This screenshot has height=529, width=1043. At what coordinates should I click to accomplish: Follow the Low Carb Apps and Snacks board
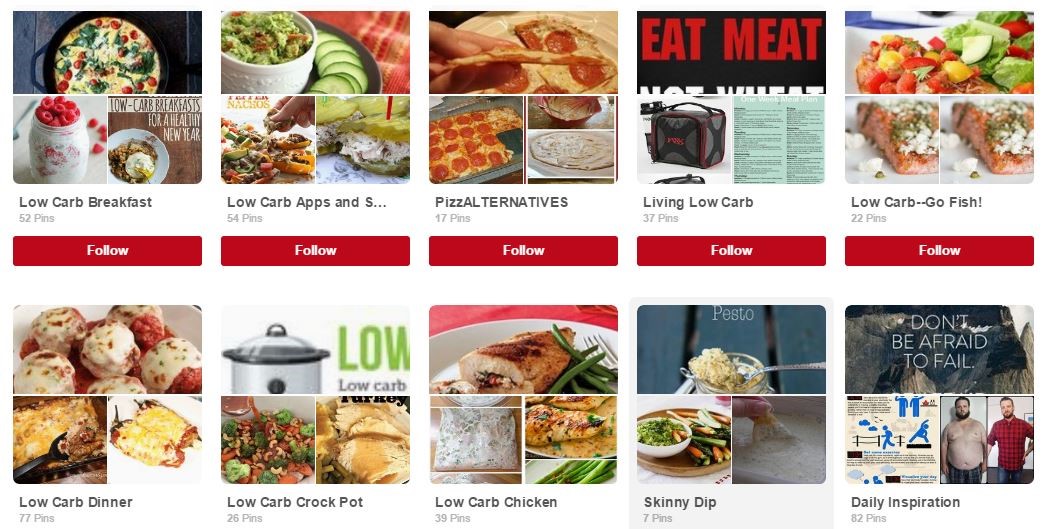(x=315, y=251)
